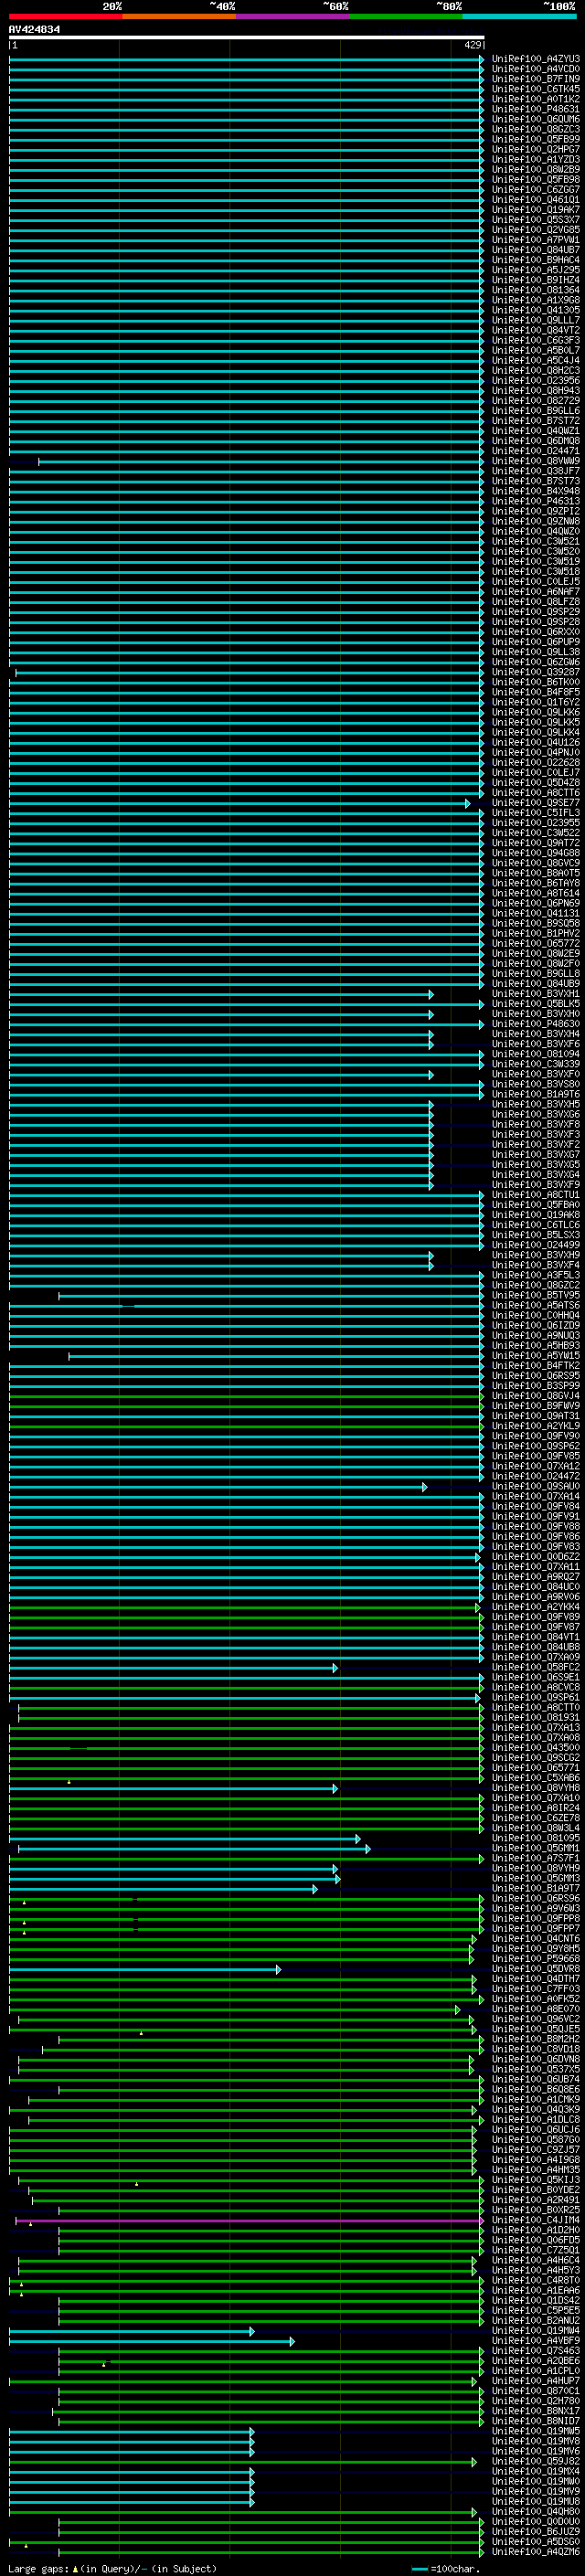585x2576 pixels.
Task: Select label UniRef100_Q2HPG7
Action: 536,149
